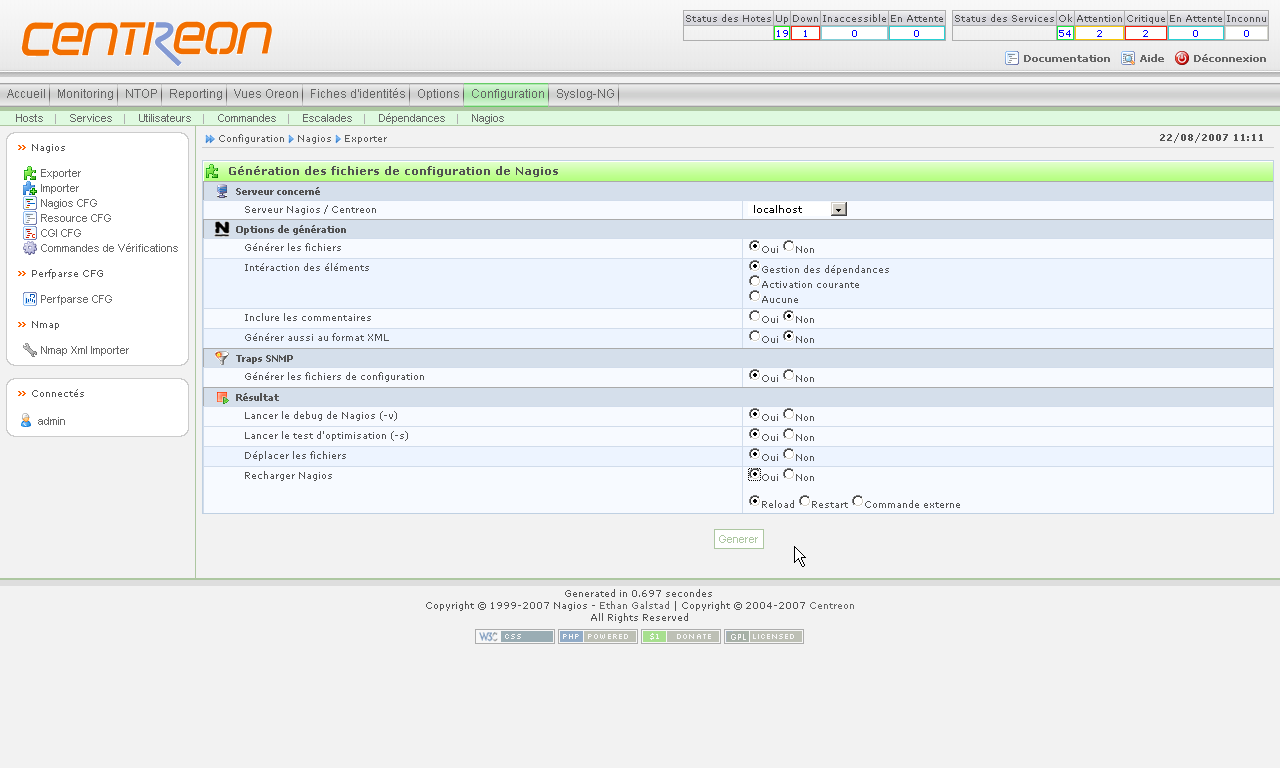Viewport: 1280px width, 768px height.
Task: Open the Vues Oreon menu
Action: pos(266,94)
